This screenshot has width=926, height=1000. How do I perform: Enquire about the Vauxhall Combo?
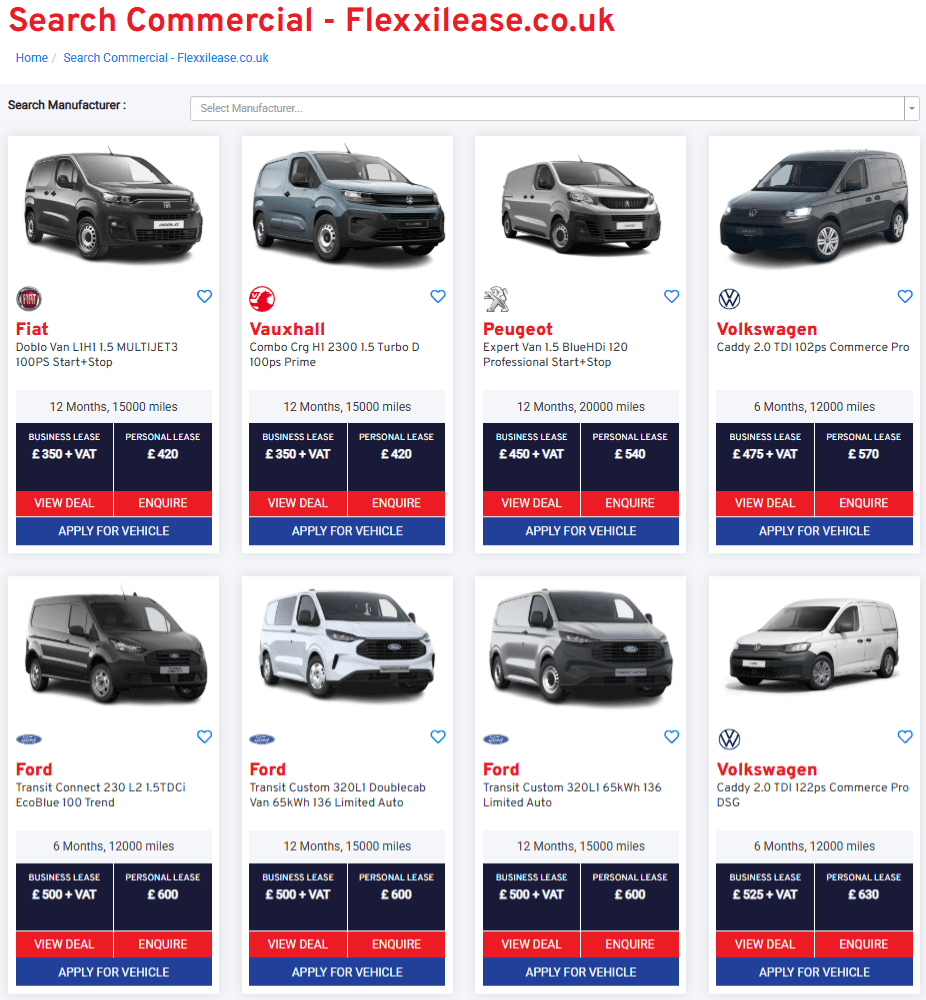396,503
